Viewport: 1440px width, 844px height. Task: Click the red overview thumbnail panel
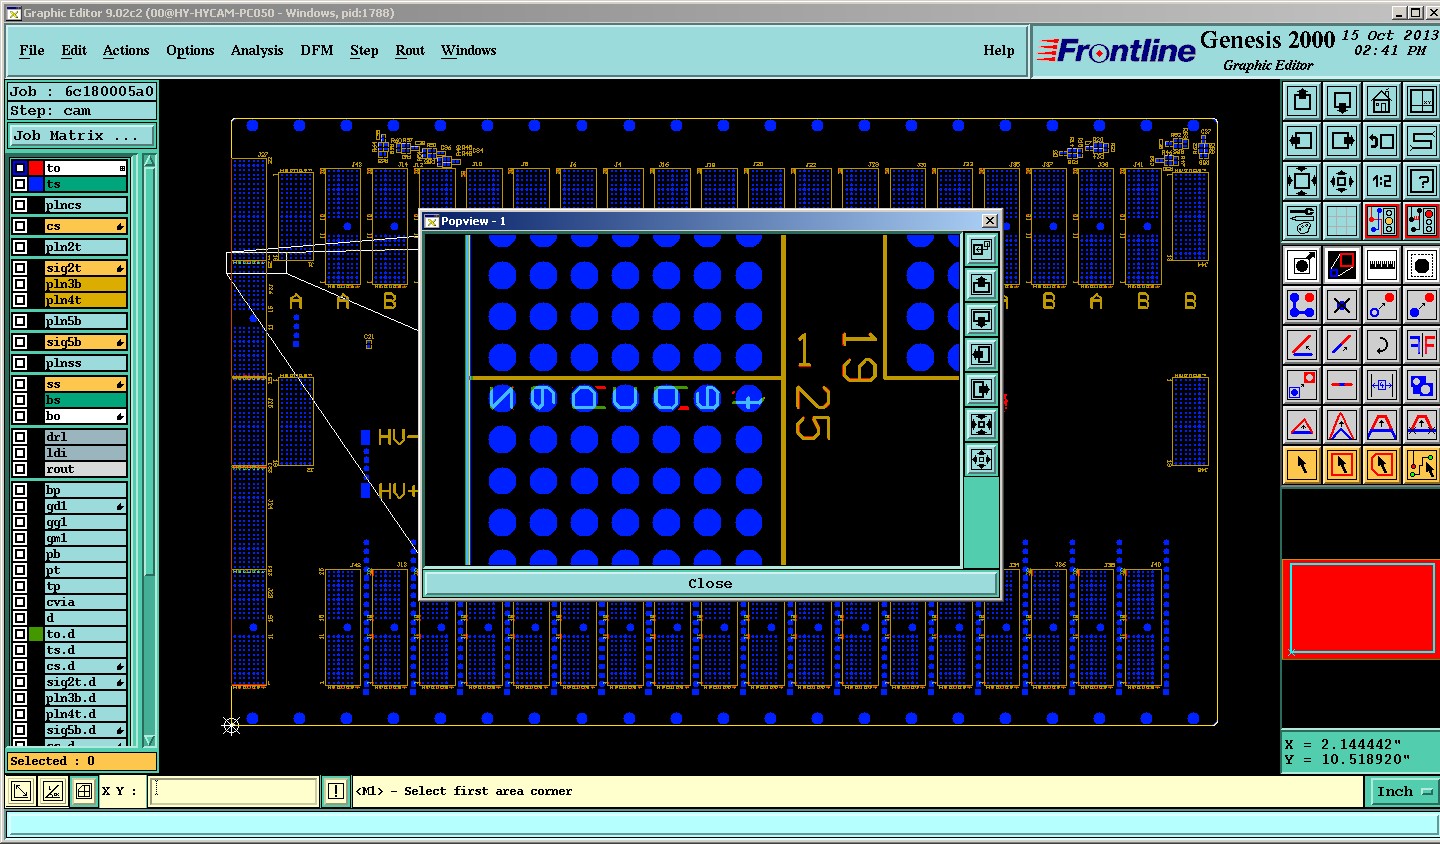coord(1361,609)
